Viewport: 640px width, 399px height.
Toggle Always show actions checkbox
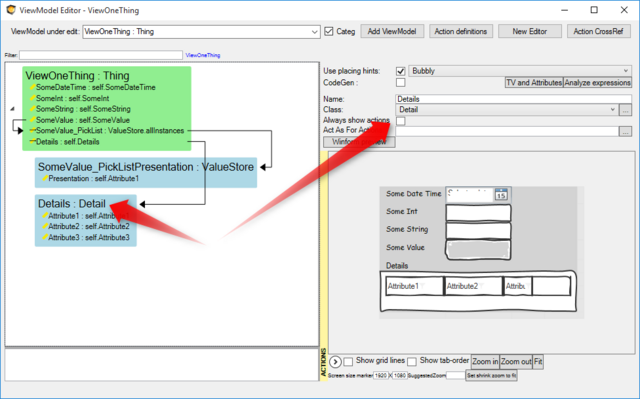click(400, 121)
